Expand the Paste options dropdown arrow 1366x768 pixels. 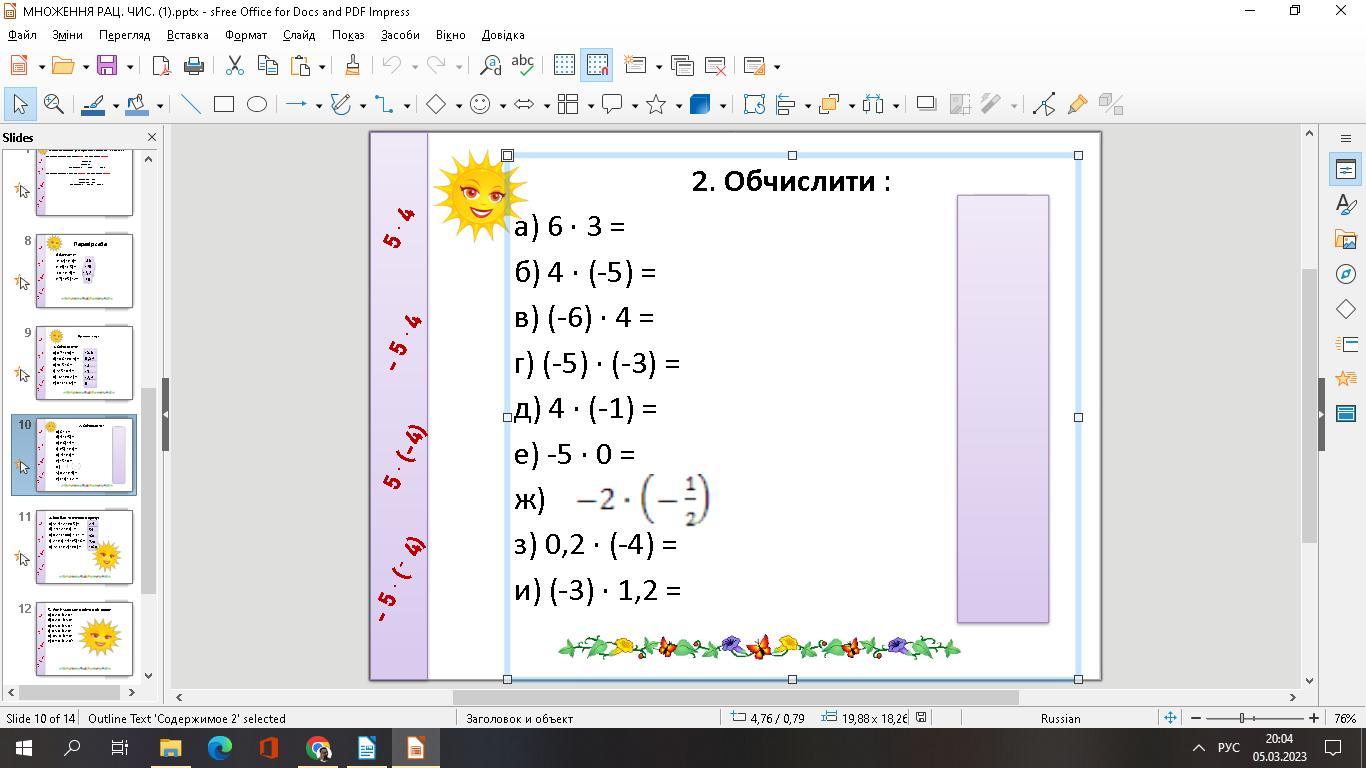[x=322, y=67]
